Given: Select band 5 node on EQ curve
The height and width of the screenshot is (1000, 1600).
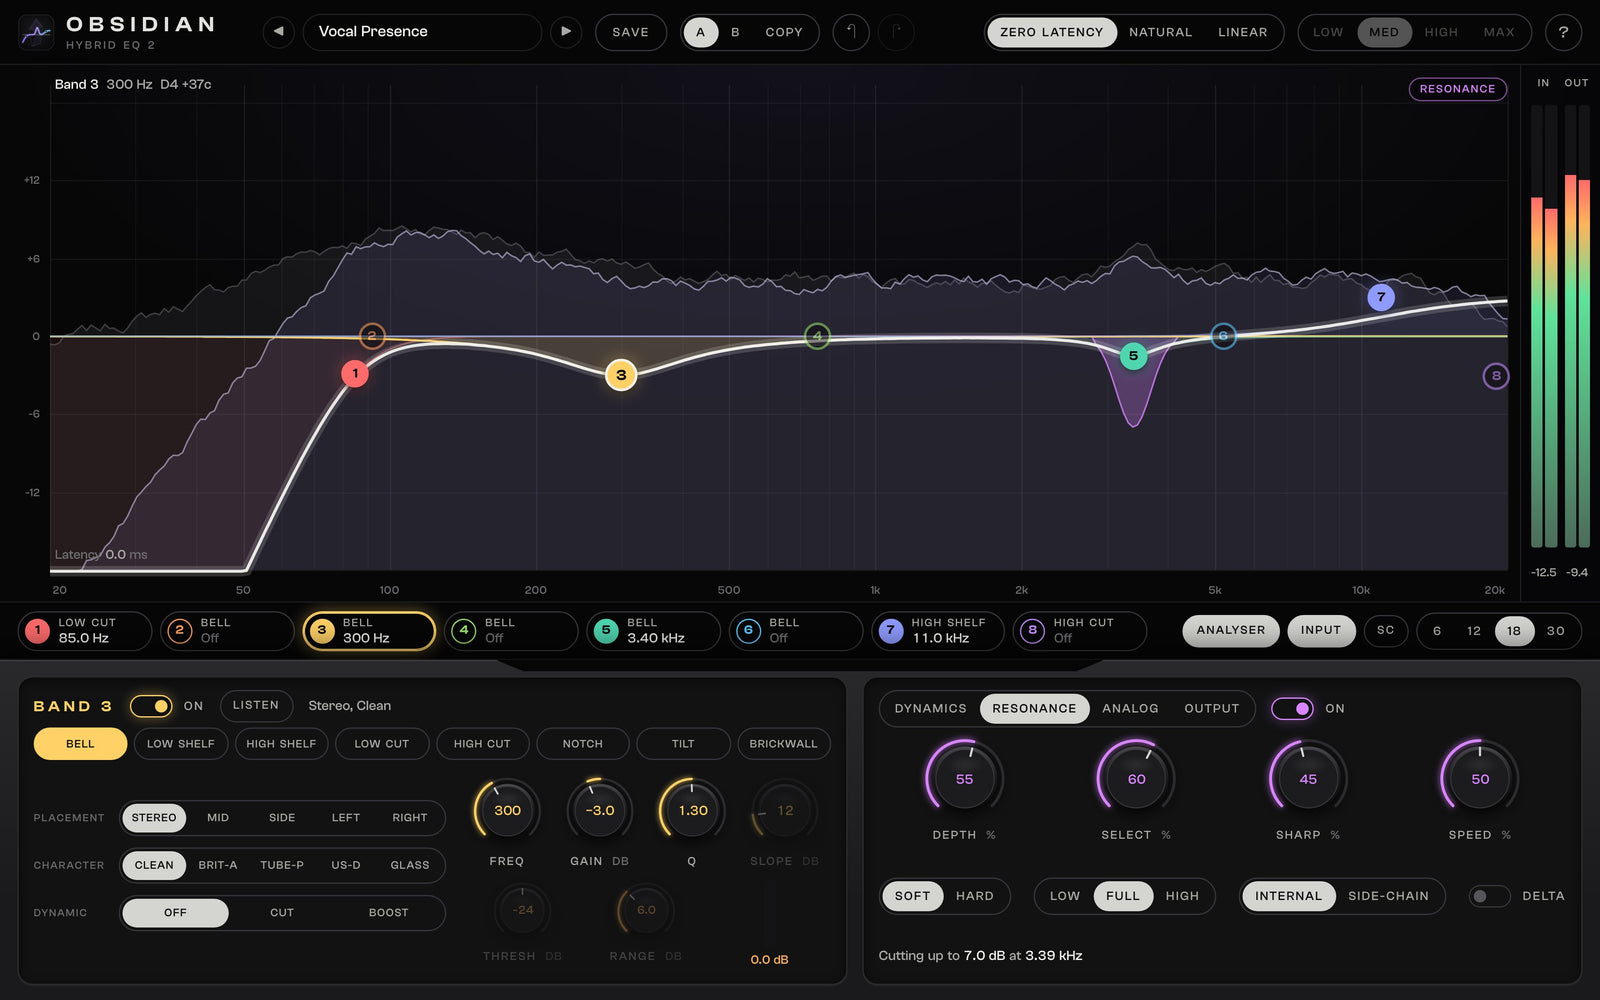Looking at the screenshot, I should pyautogui.click(x=1133, y=355).
